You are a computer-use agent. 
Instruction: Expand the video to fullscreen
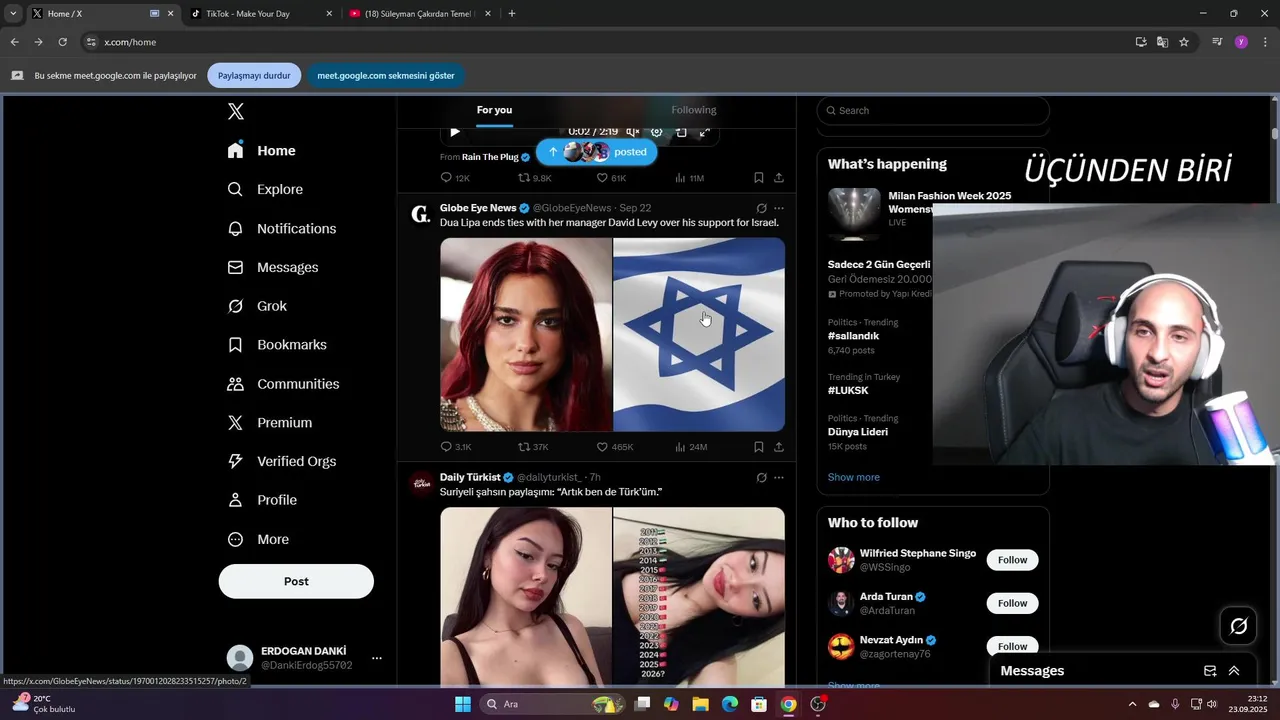[705, 132]
